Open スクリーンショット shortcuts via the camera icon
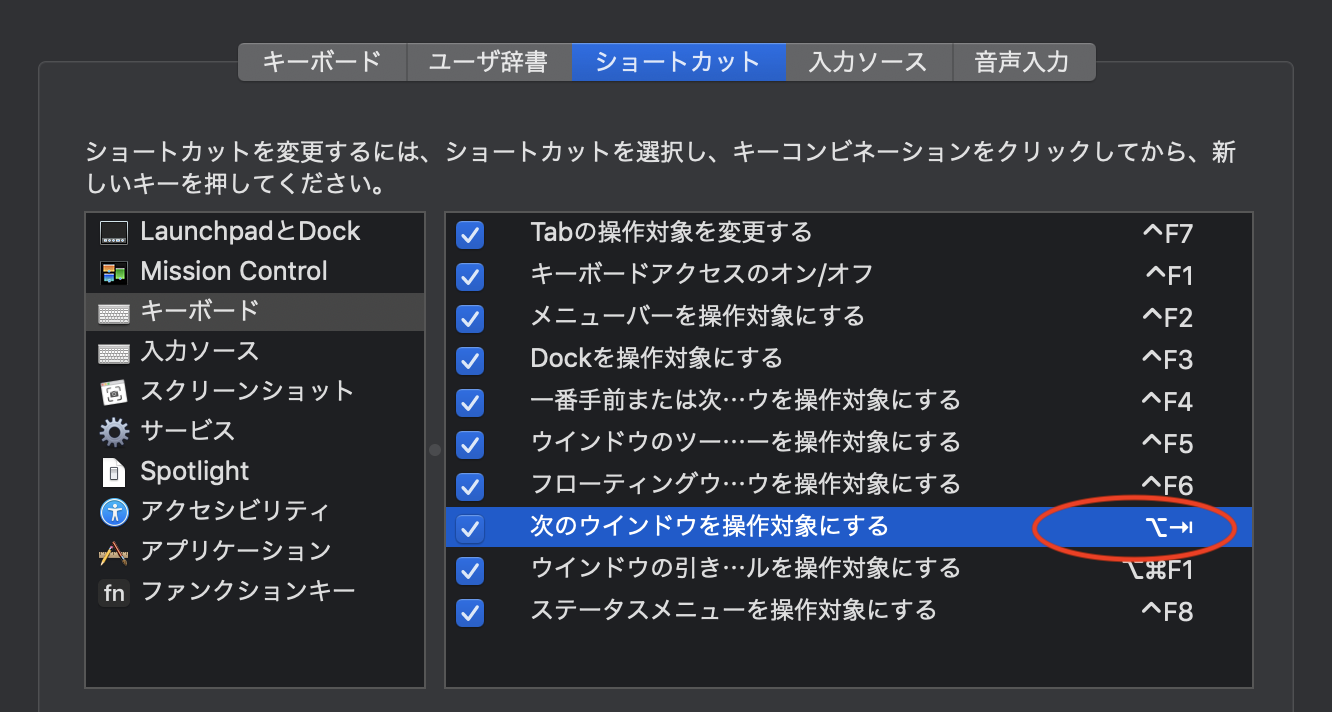 [113, 391]
